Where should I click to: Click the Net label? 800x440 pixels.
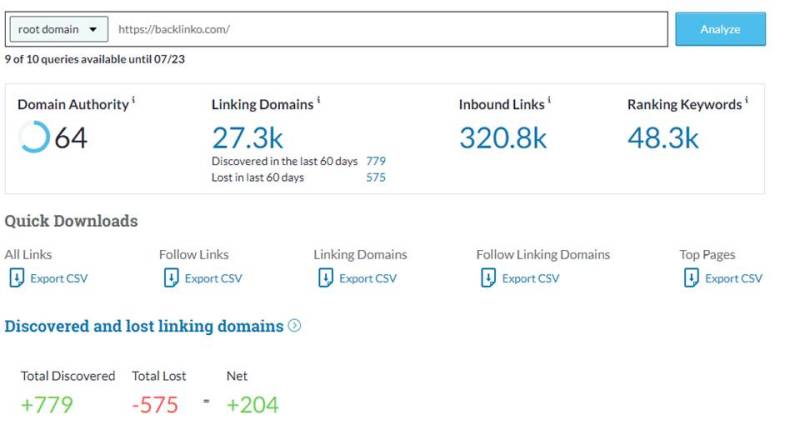click(x=237, y=376)
